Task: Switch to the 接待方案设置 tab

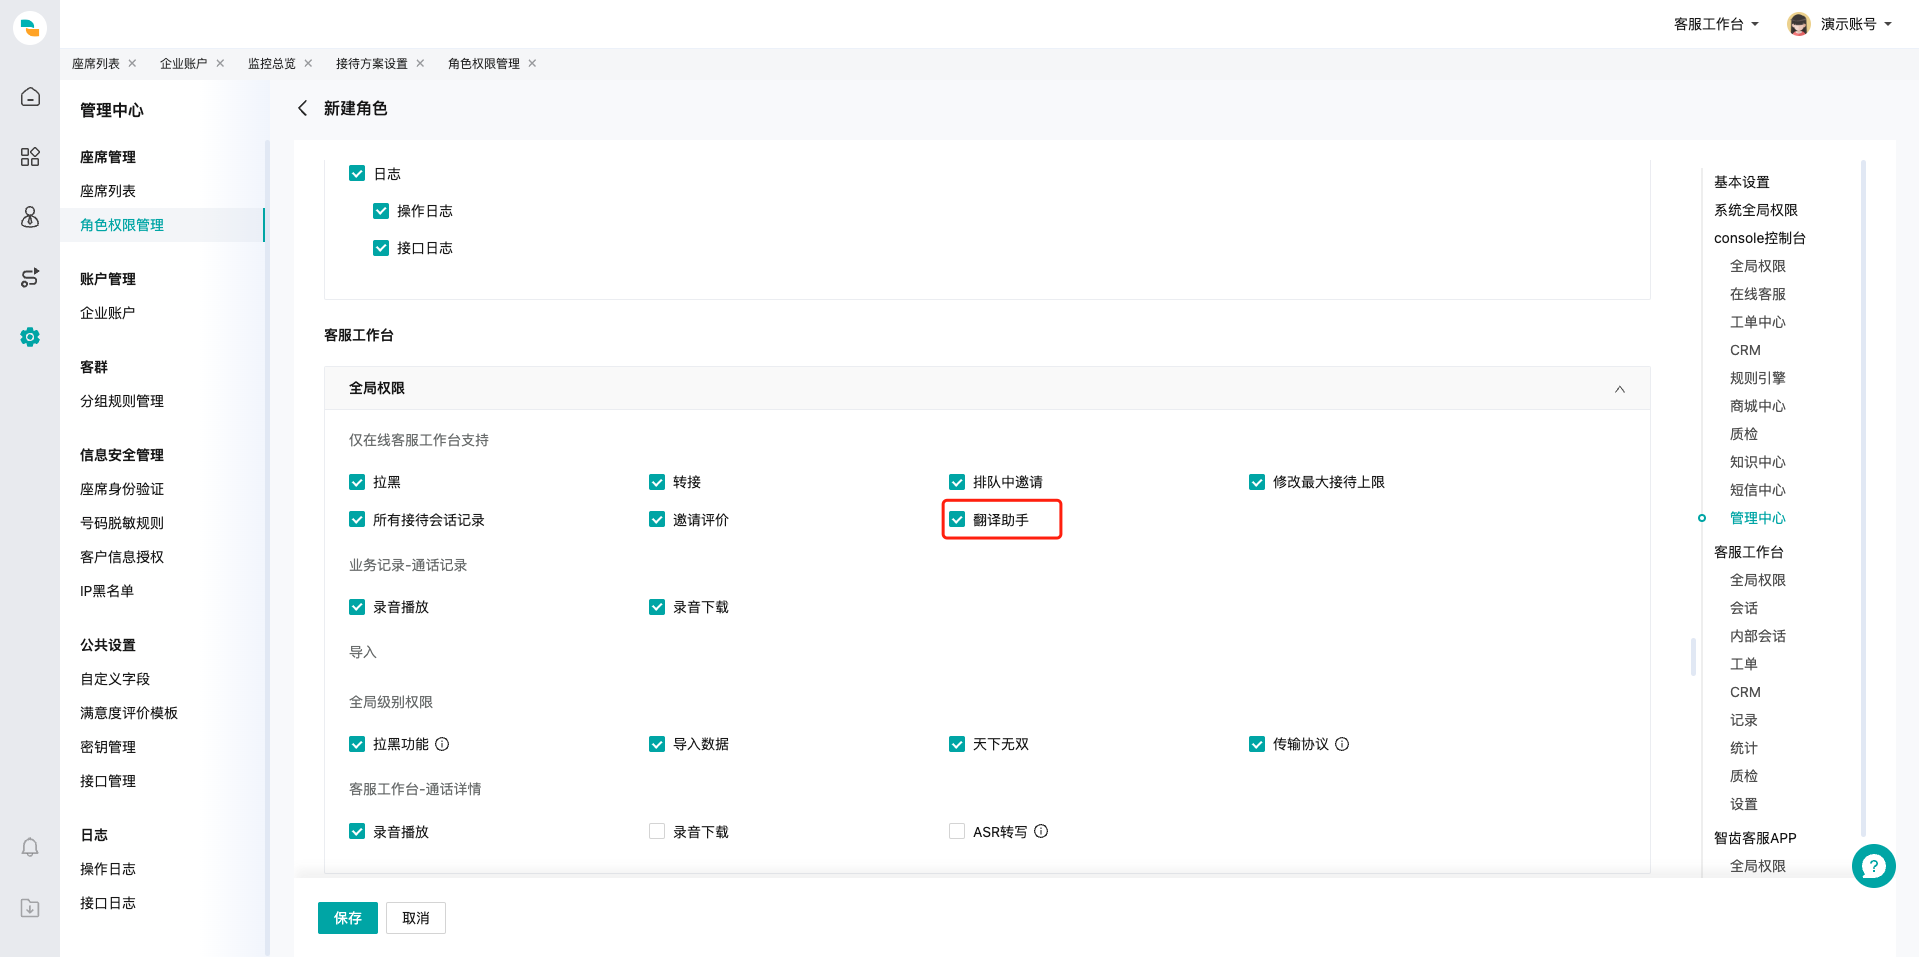Action: pos(372,63)
